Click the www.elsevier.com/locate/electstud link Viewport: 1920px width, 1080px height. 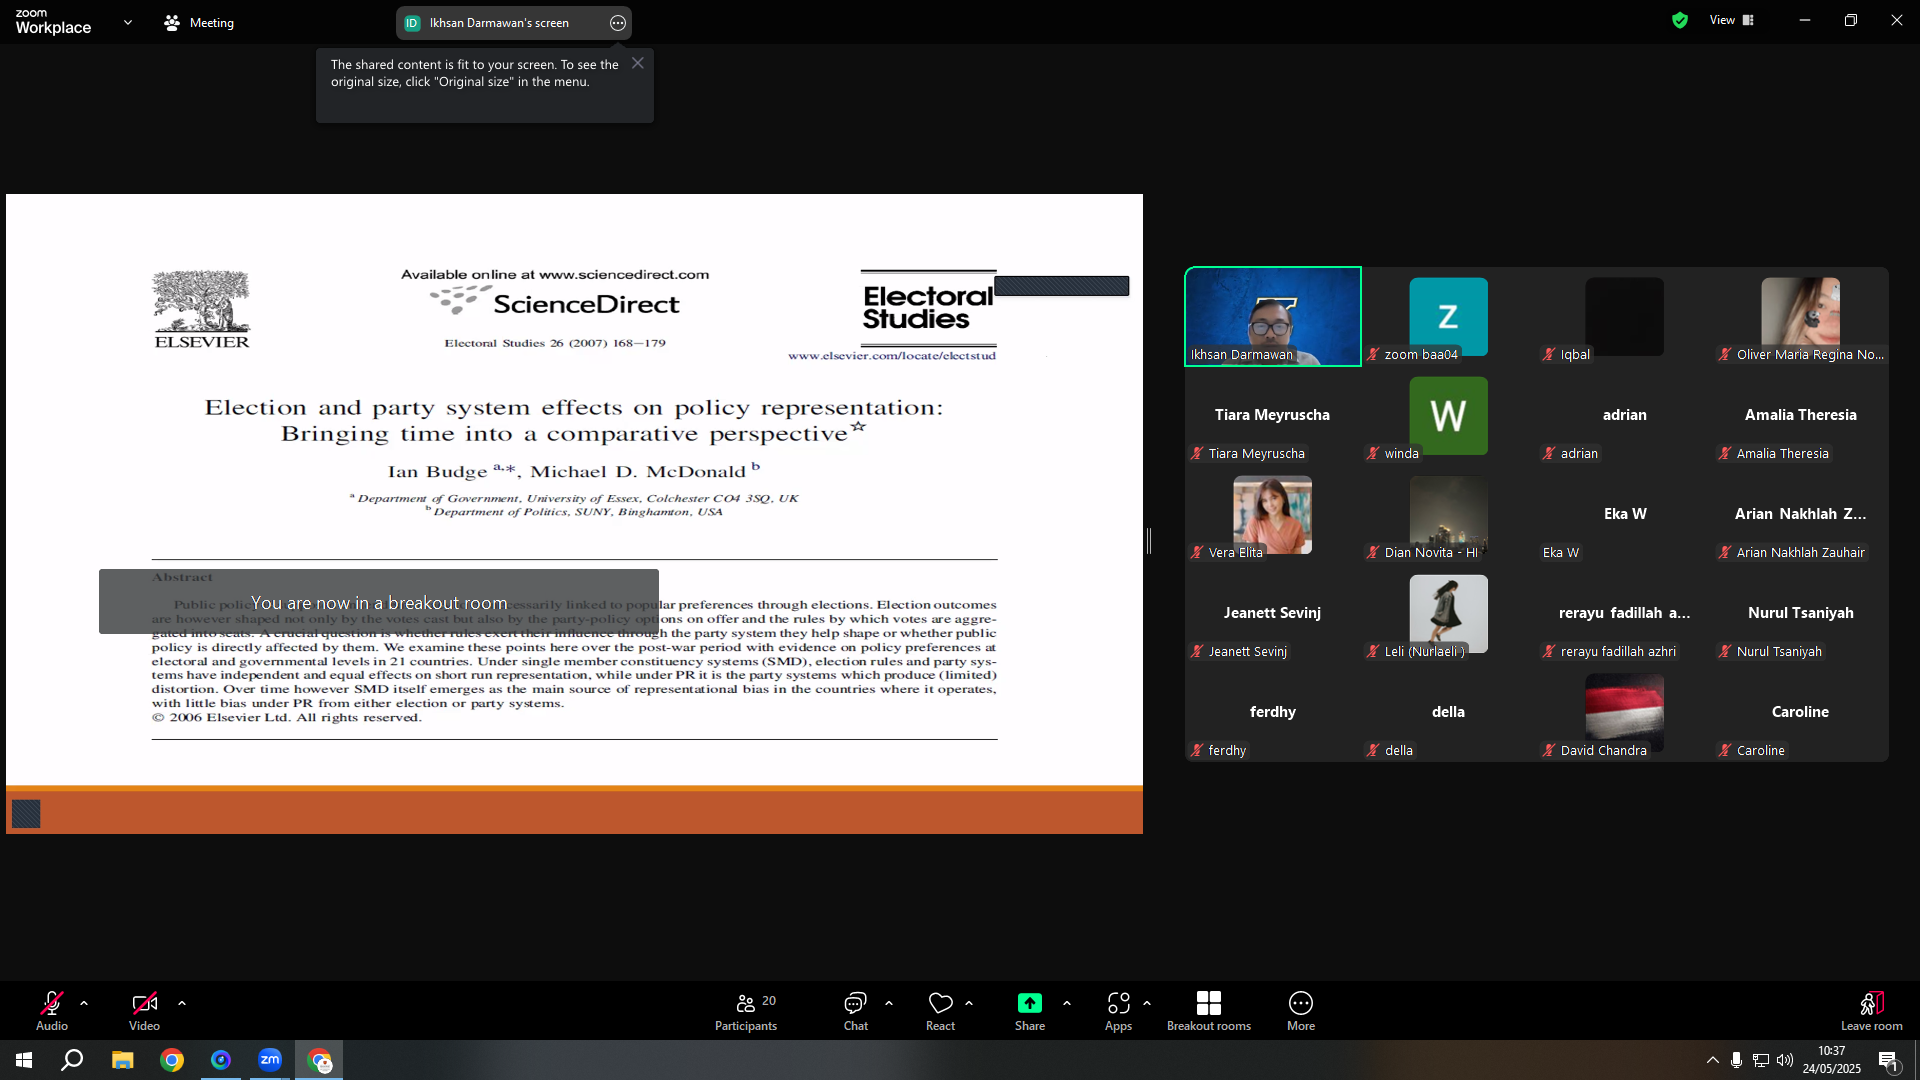(x=892, y=355)
